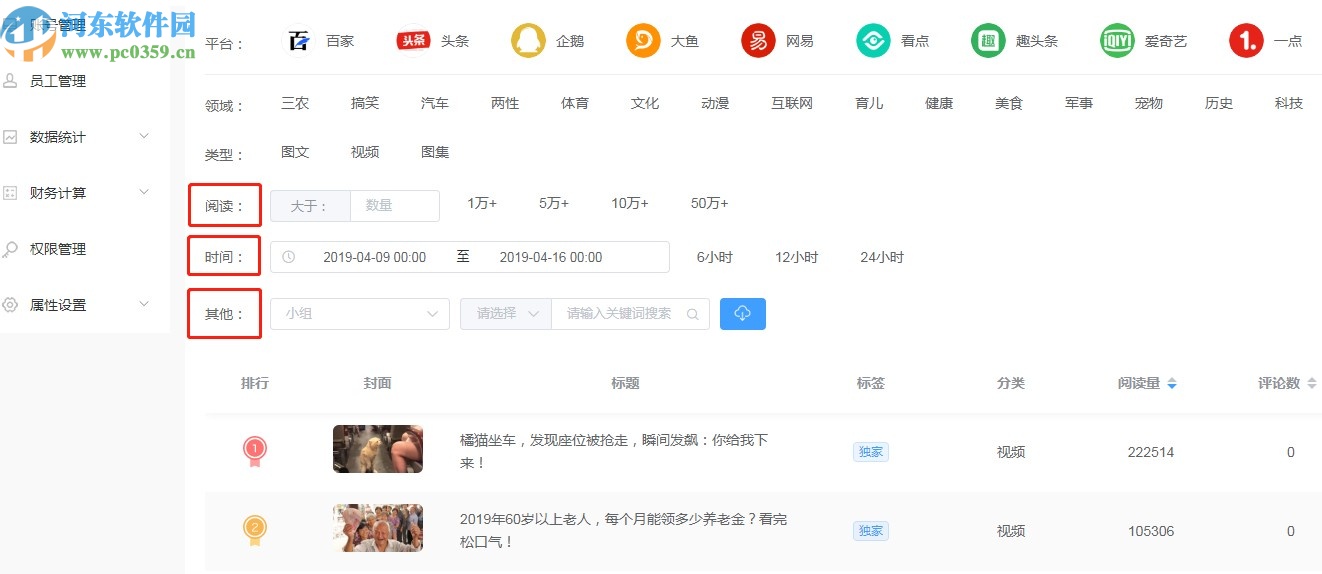Viewport: 1322px width, 574px height.
Task: Select the 图集 content type
Action: (435, 152)
